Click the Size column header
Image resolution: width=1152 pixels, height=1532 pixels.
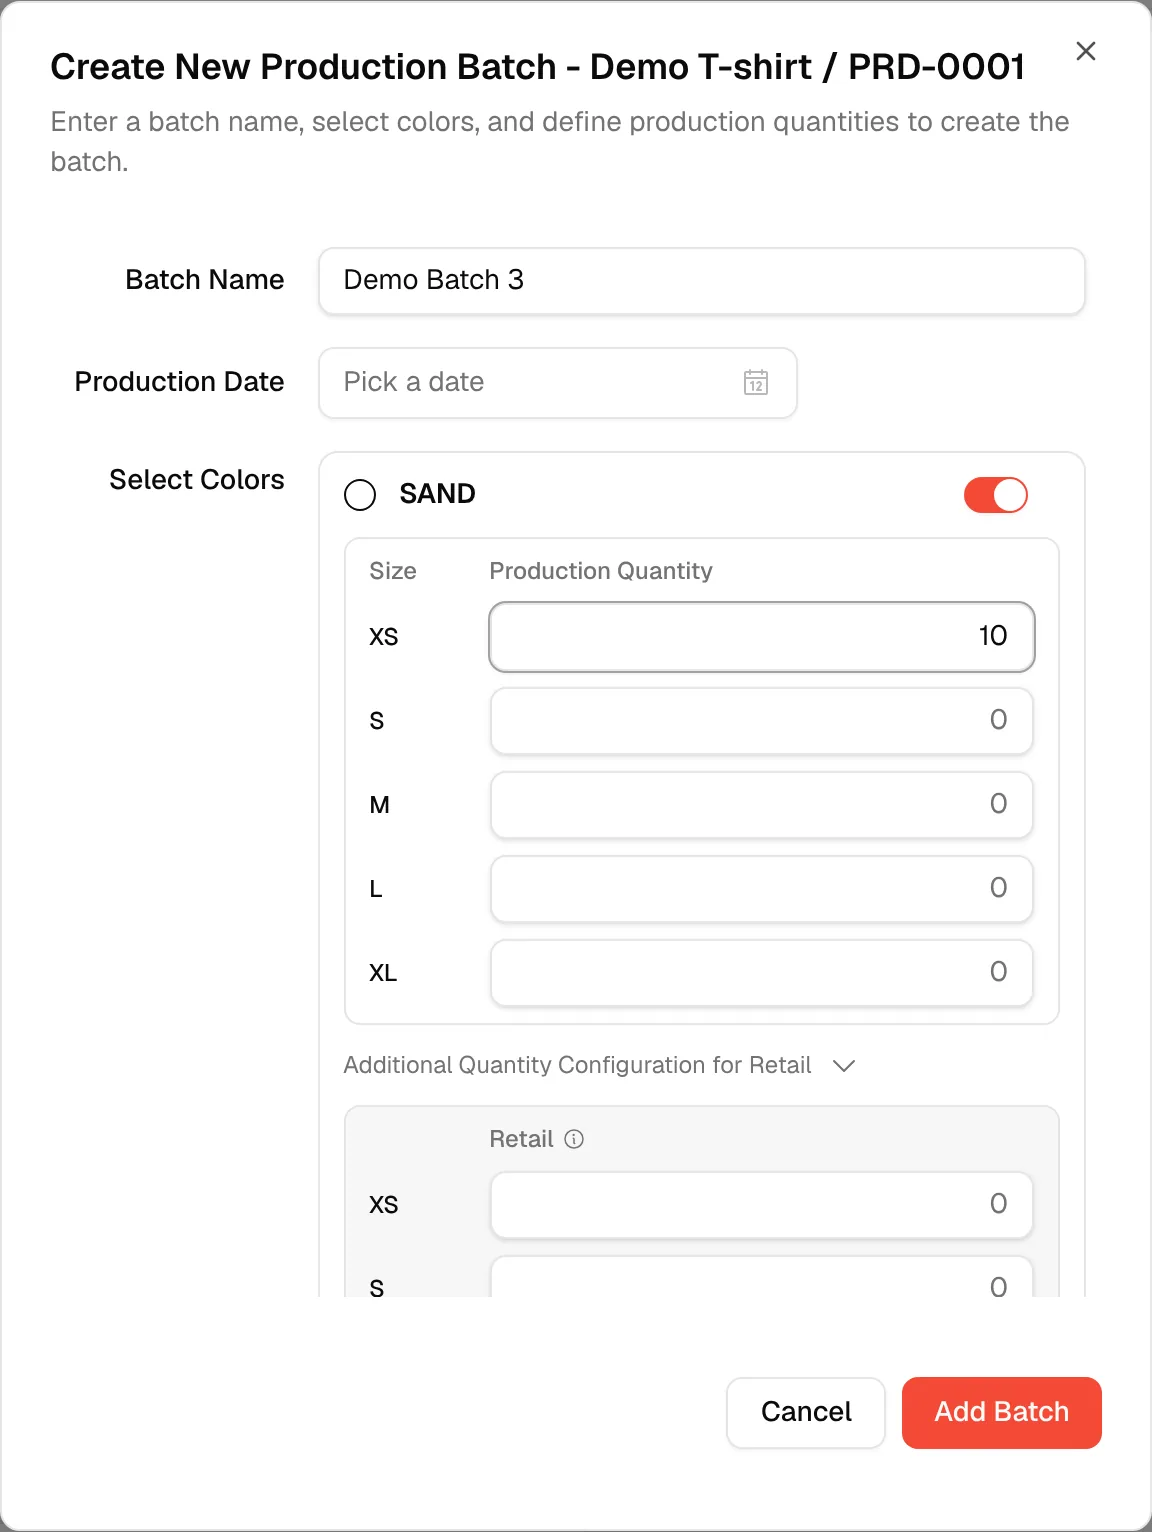tap(393, 571)
